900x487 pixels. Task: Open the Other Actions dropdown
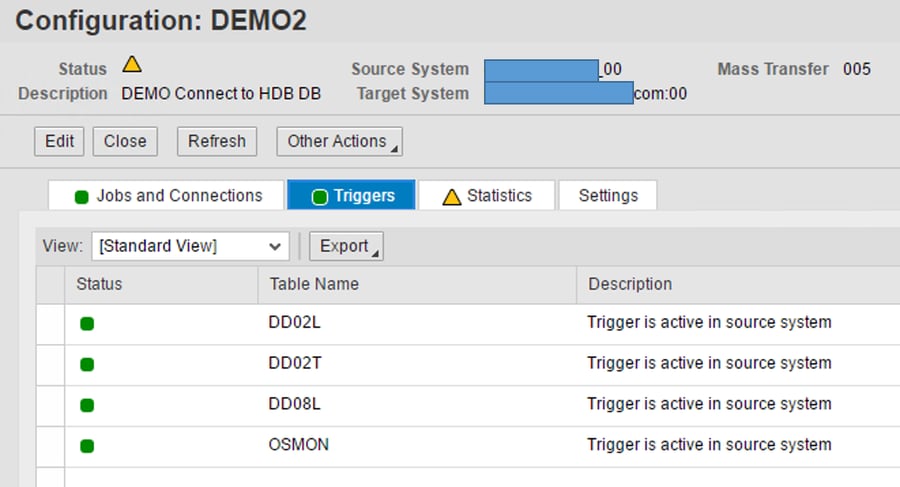339,141
